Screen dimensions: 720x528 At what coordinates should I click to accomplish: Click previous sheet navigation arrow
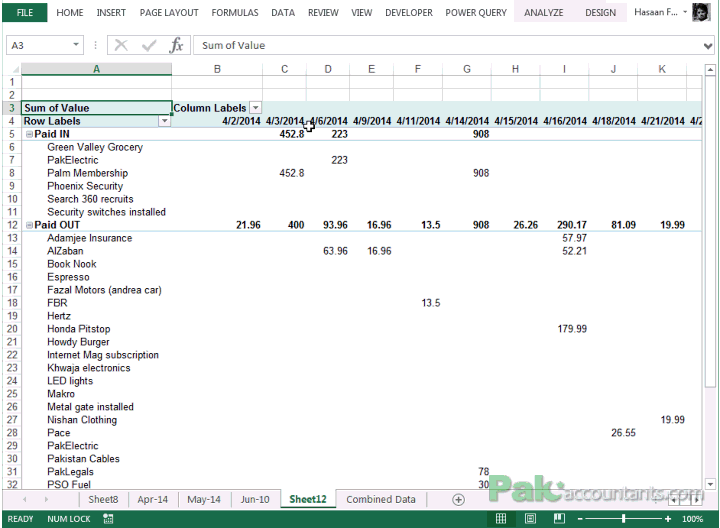(x=25, y=500)
